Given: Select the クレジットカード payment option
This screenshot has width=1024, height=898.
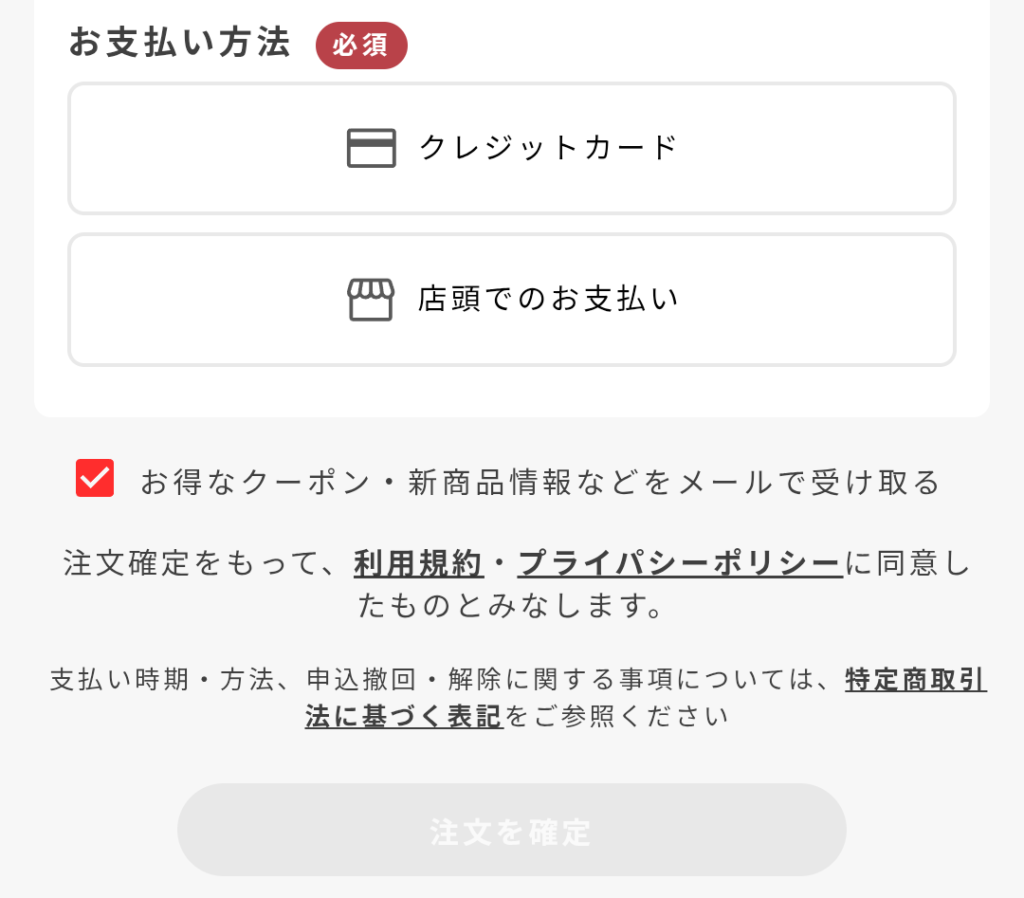Looking at the screenshot, I should tap(511, 148).
